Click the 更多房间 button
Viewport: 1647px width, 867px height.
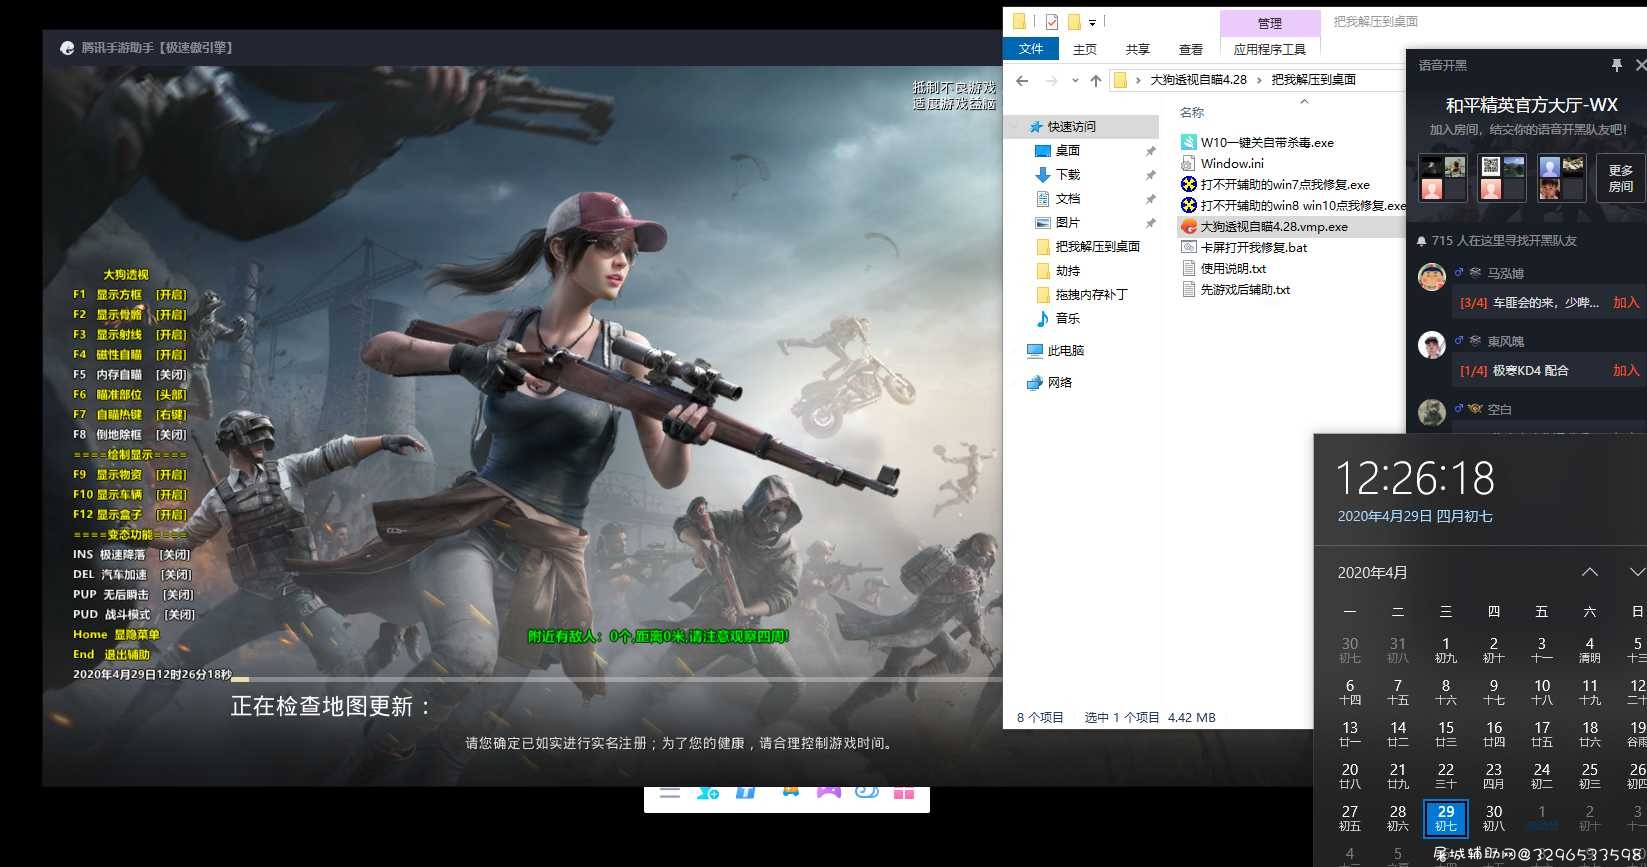click(1621, 179)
